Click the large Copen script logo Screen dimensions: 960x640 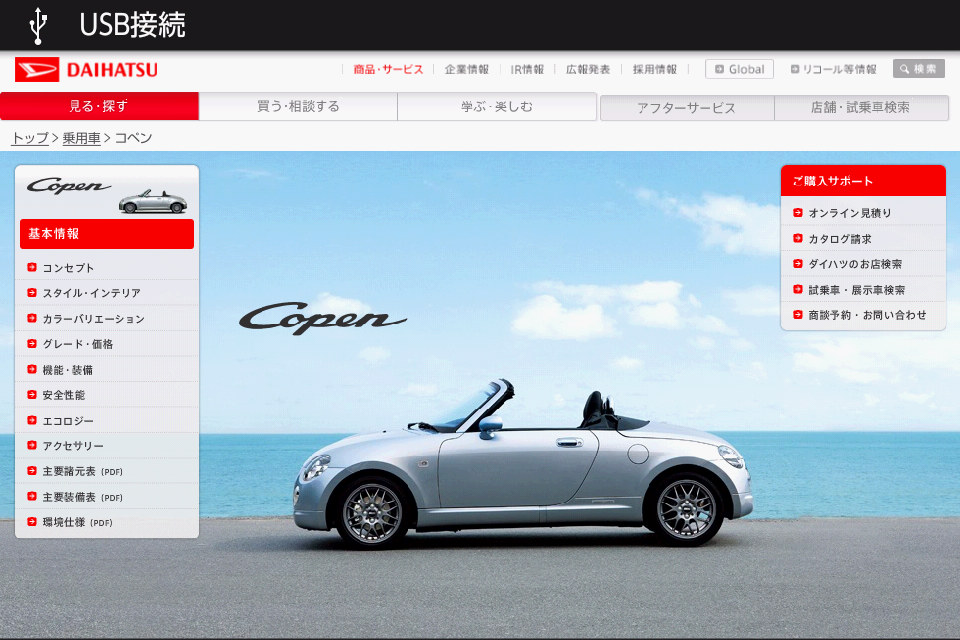coord(322,318)
